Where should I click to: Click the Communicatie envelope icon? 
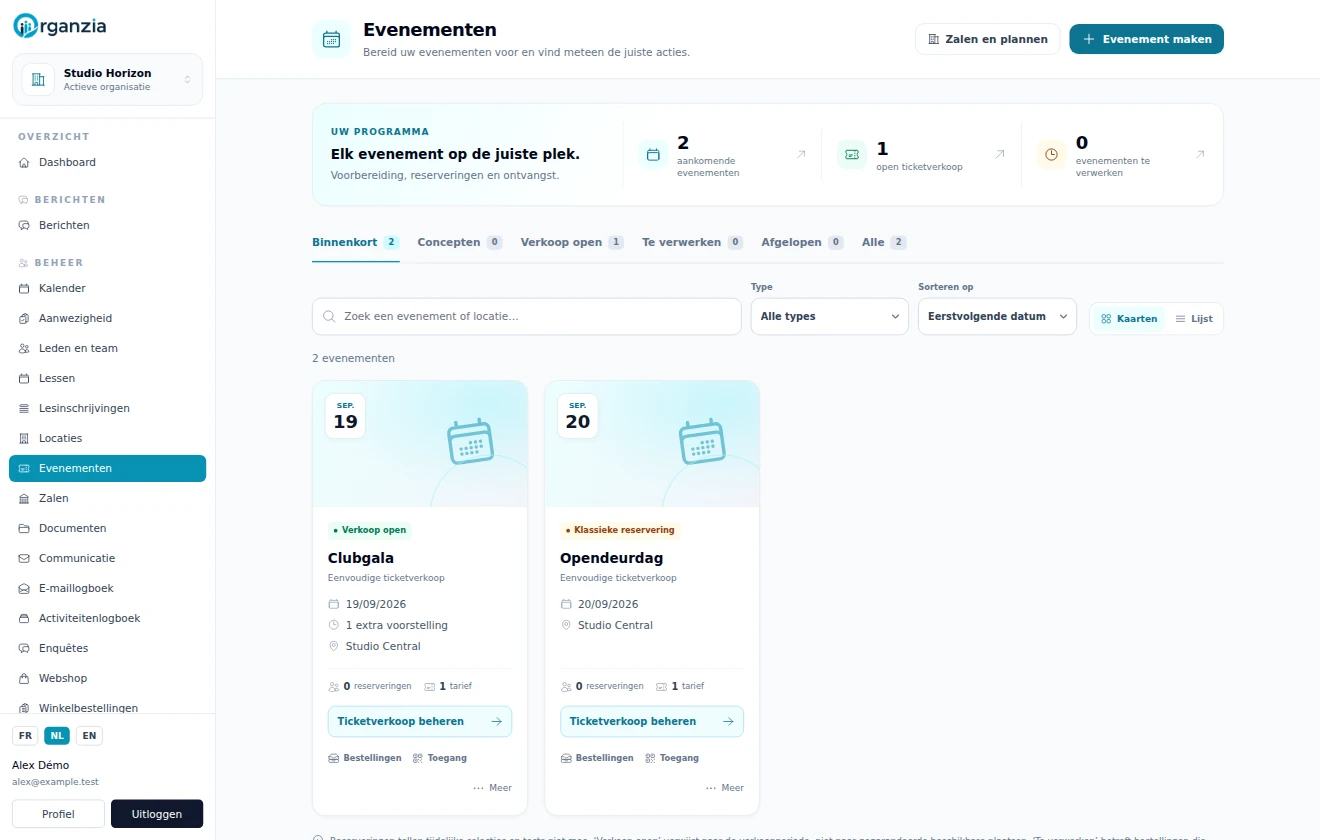tap(25, 558)
